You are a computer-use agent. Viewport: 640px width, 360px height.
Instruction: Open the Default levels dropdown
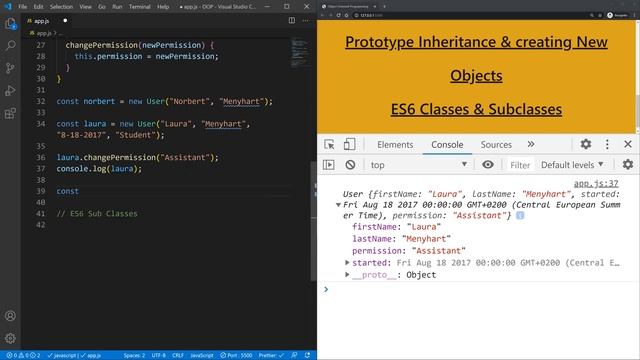pyautogui.click(x=572, y=165)
